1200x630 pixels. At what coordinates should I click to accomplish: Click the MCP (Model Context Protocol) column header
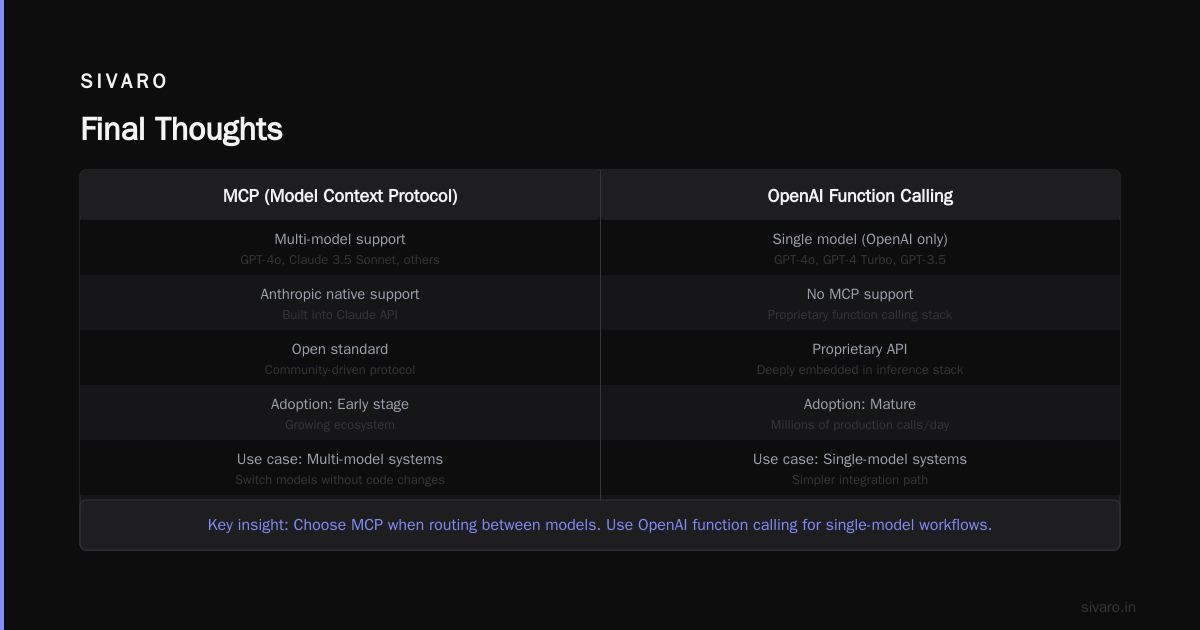(340, 195)
